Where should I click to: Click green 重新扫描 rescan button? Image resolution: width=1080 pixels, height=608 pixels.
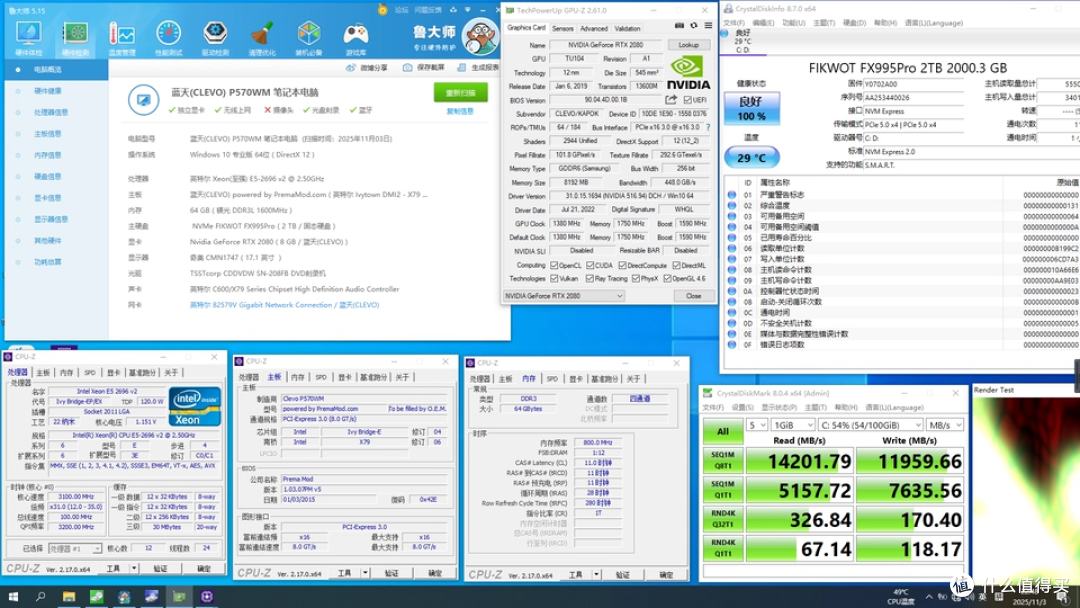[x=460, y=92]
